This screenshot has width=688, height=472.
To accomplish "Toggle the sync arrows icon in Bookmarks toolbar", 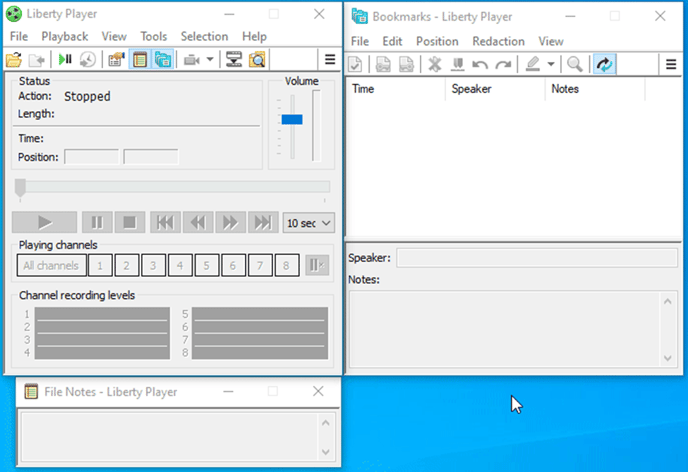I will tap(604, 64).
